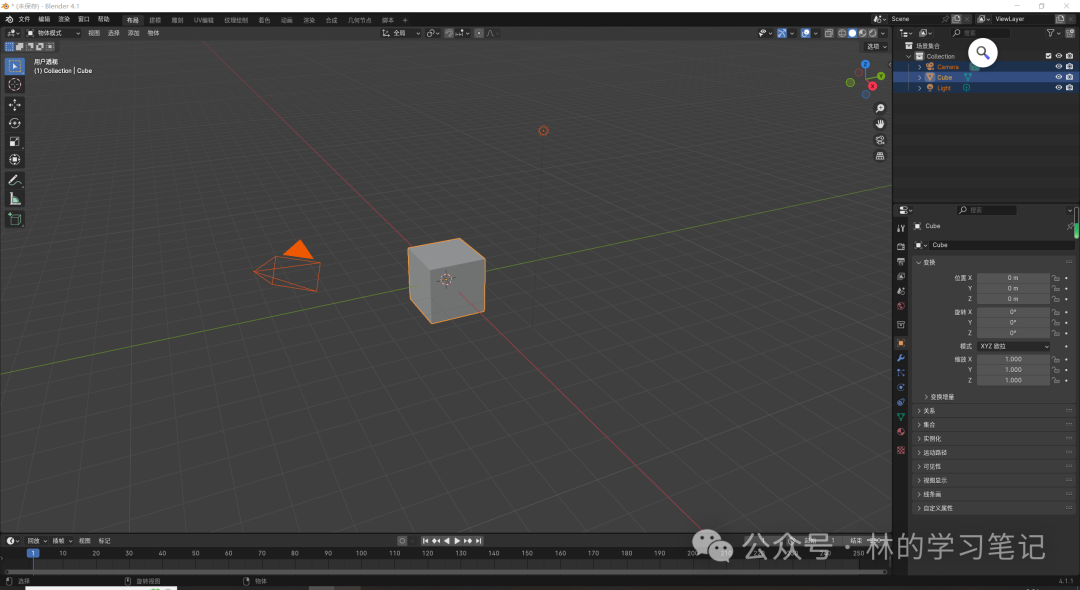Click the hand pan-view gizmo icon

pyautogui.click(x=880, y=124)
